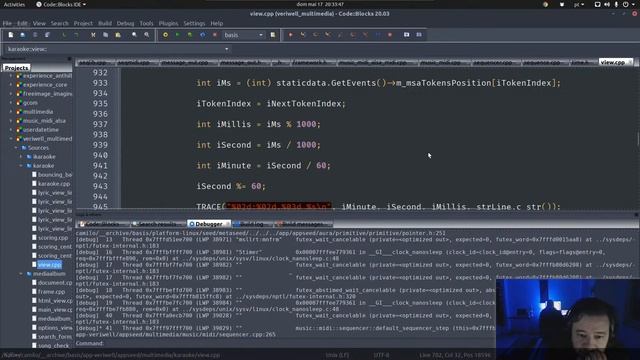Viewport: 640px width, 360px height.
Task: Click the New file toolbar icon
Action: click(11, 35)
